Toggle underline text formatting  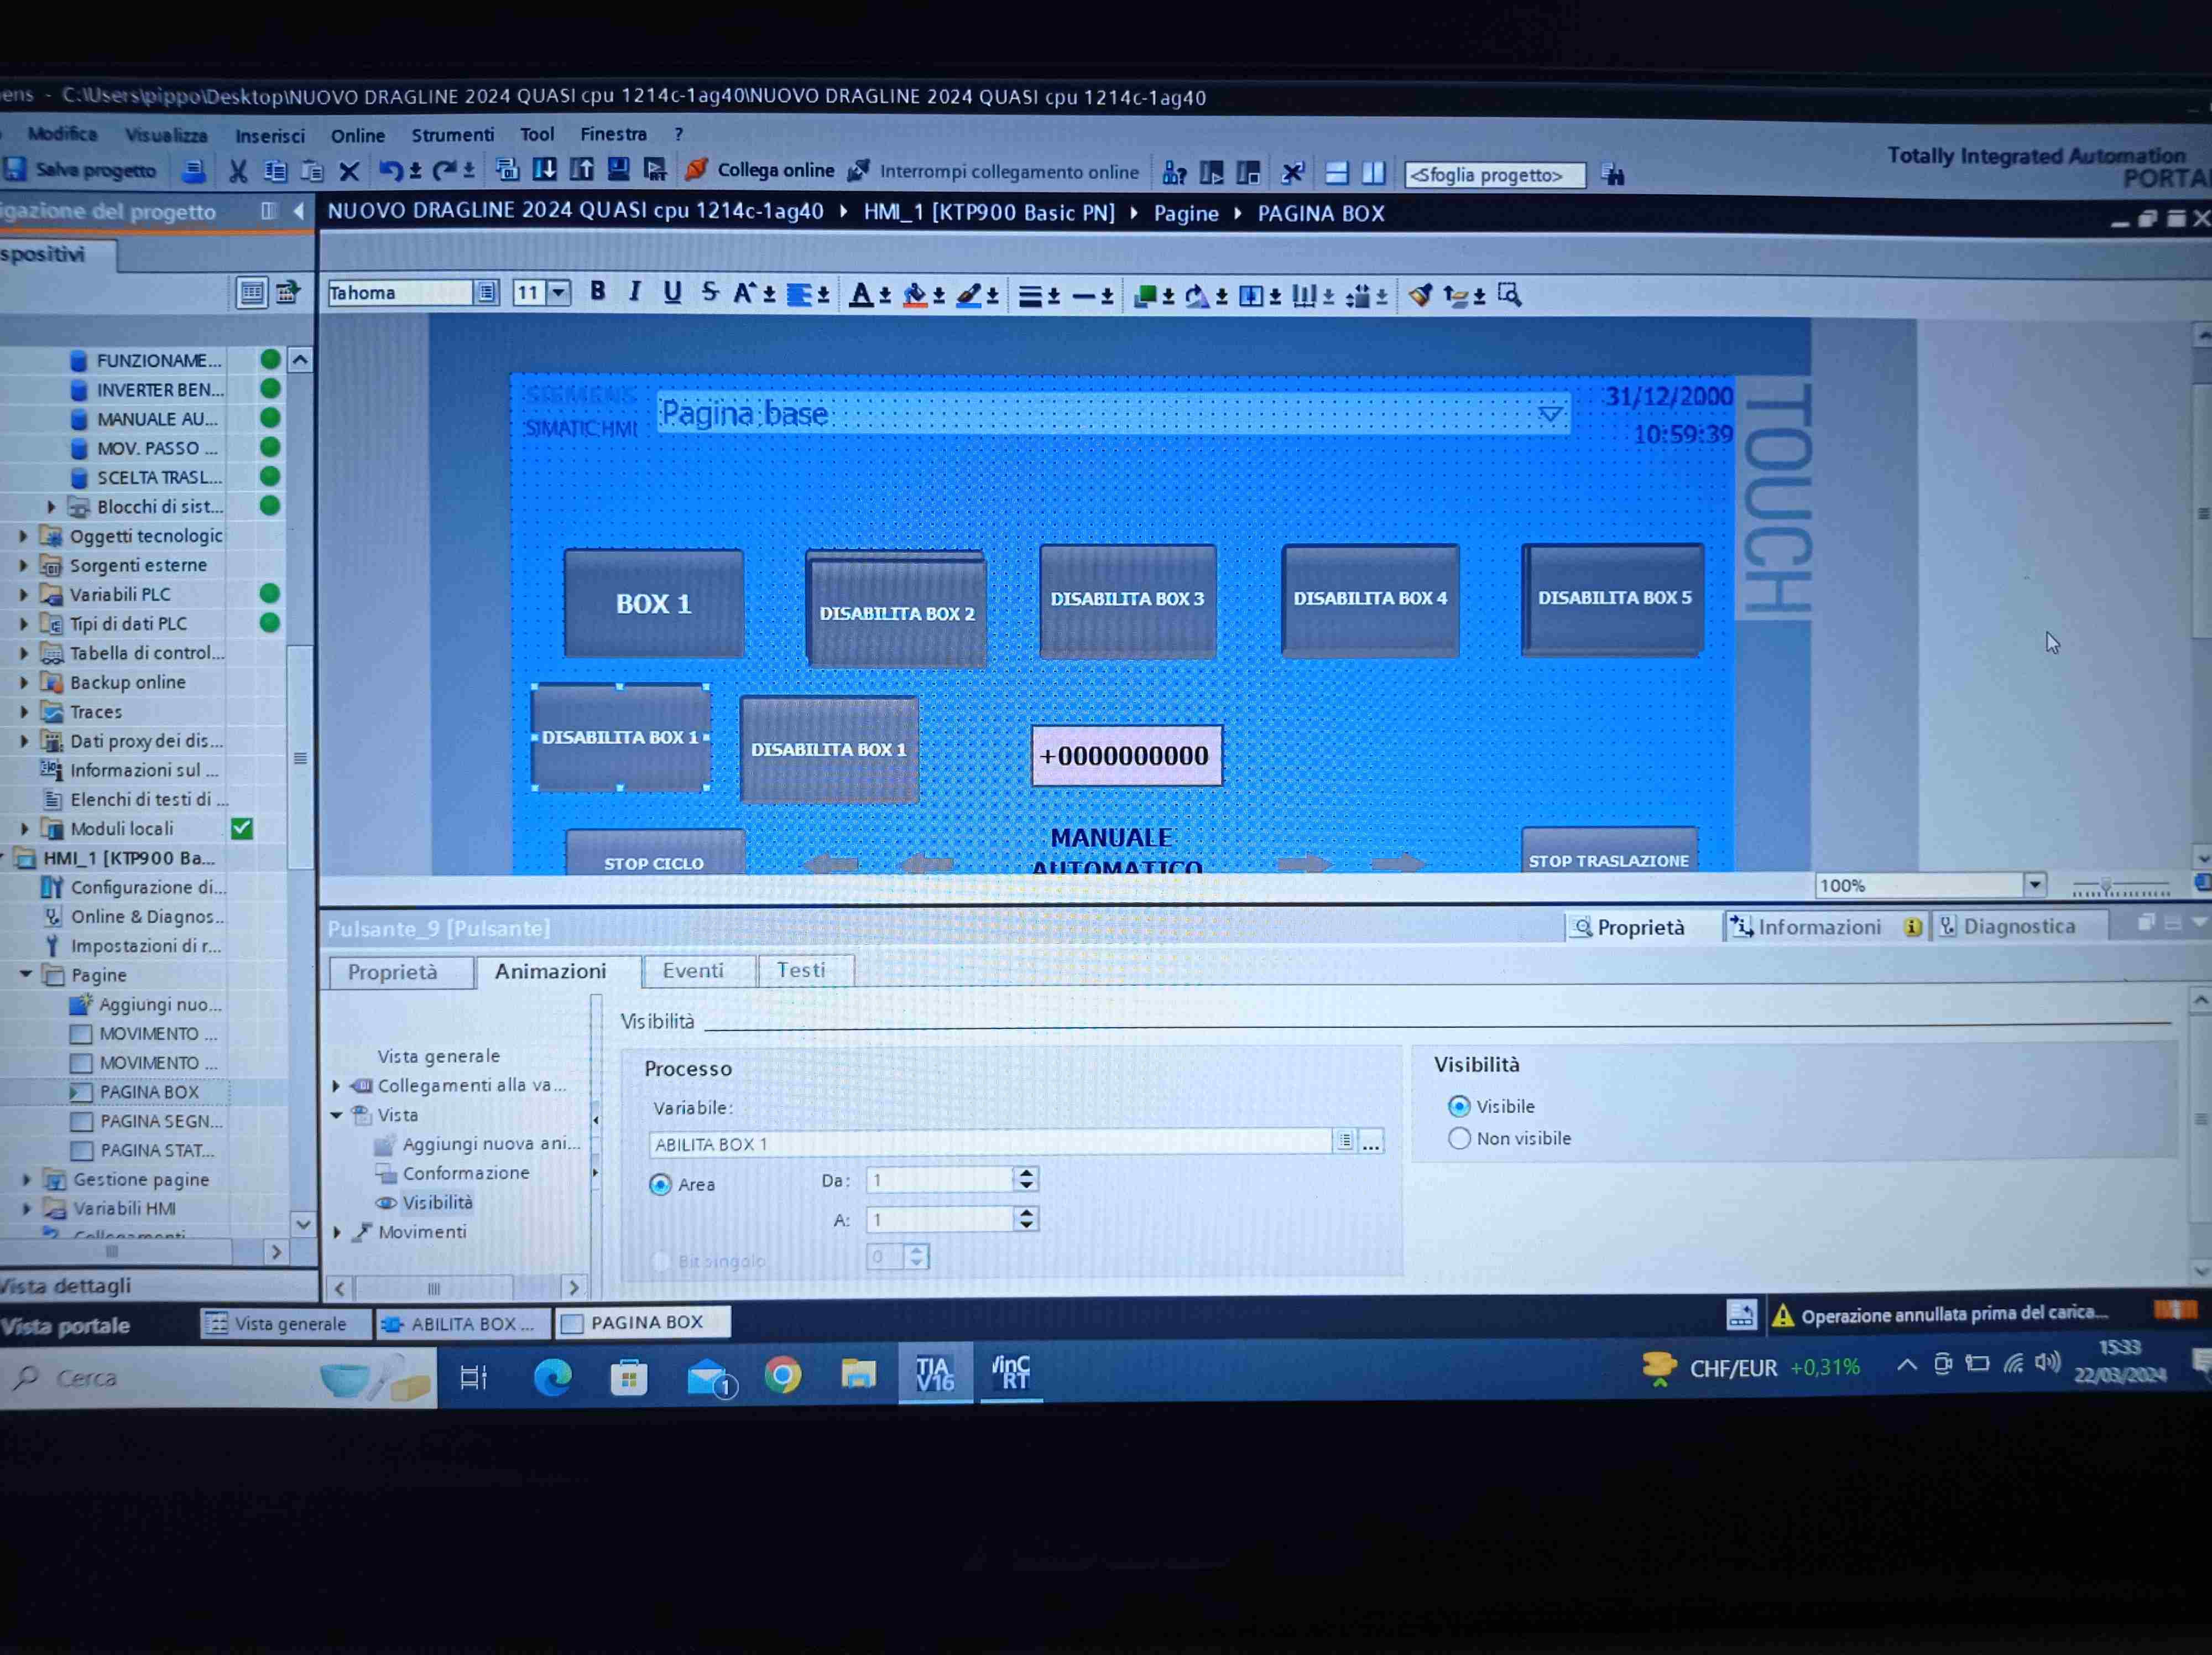pyautogui.click(x=672, y=292)
